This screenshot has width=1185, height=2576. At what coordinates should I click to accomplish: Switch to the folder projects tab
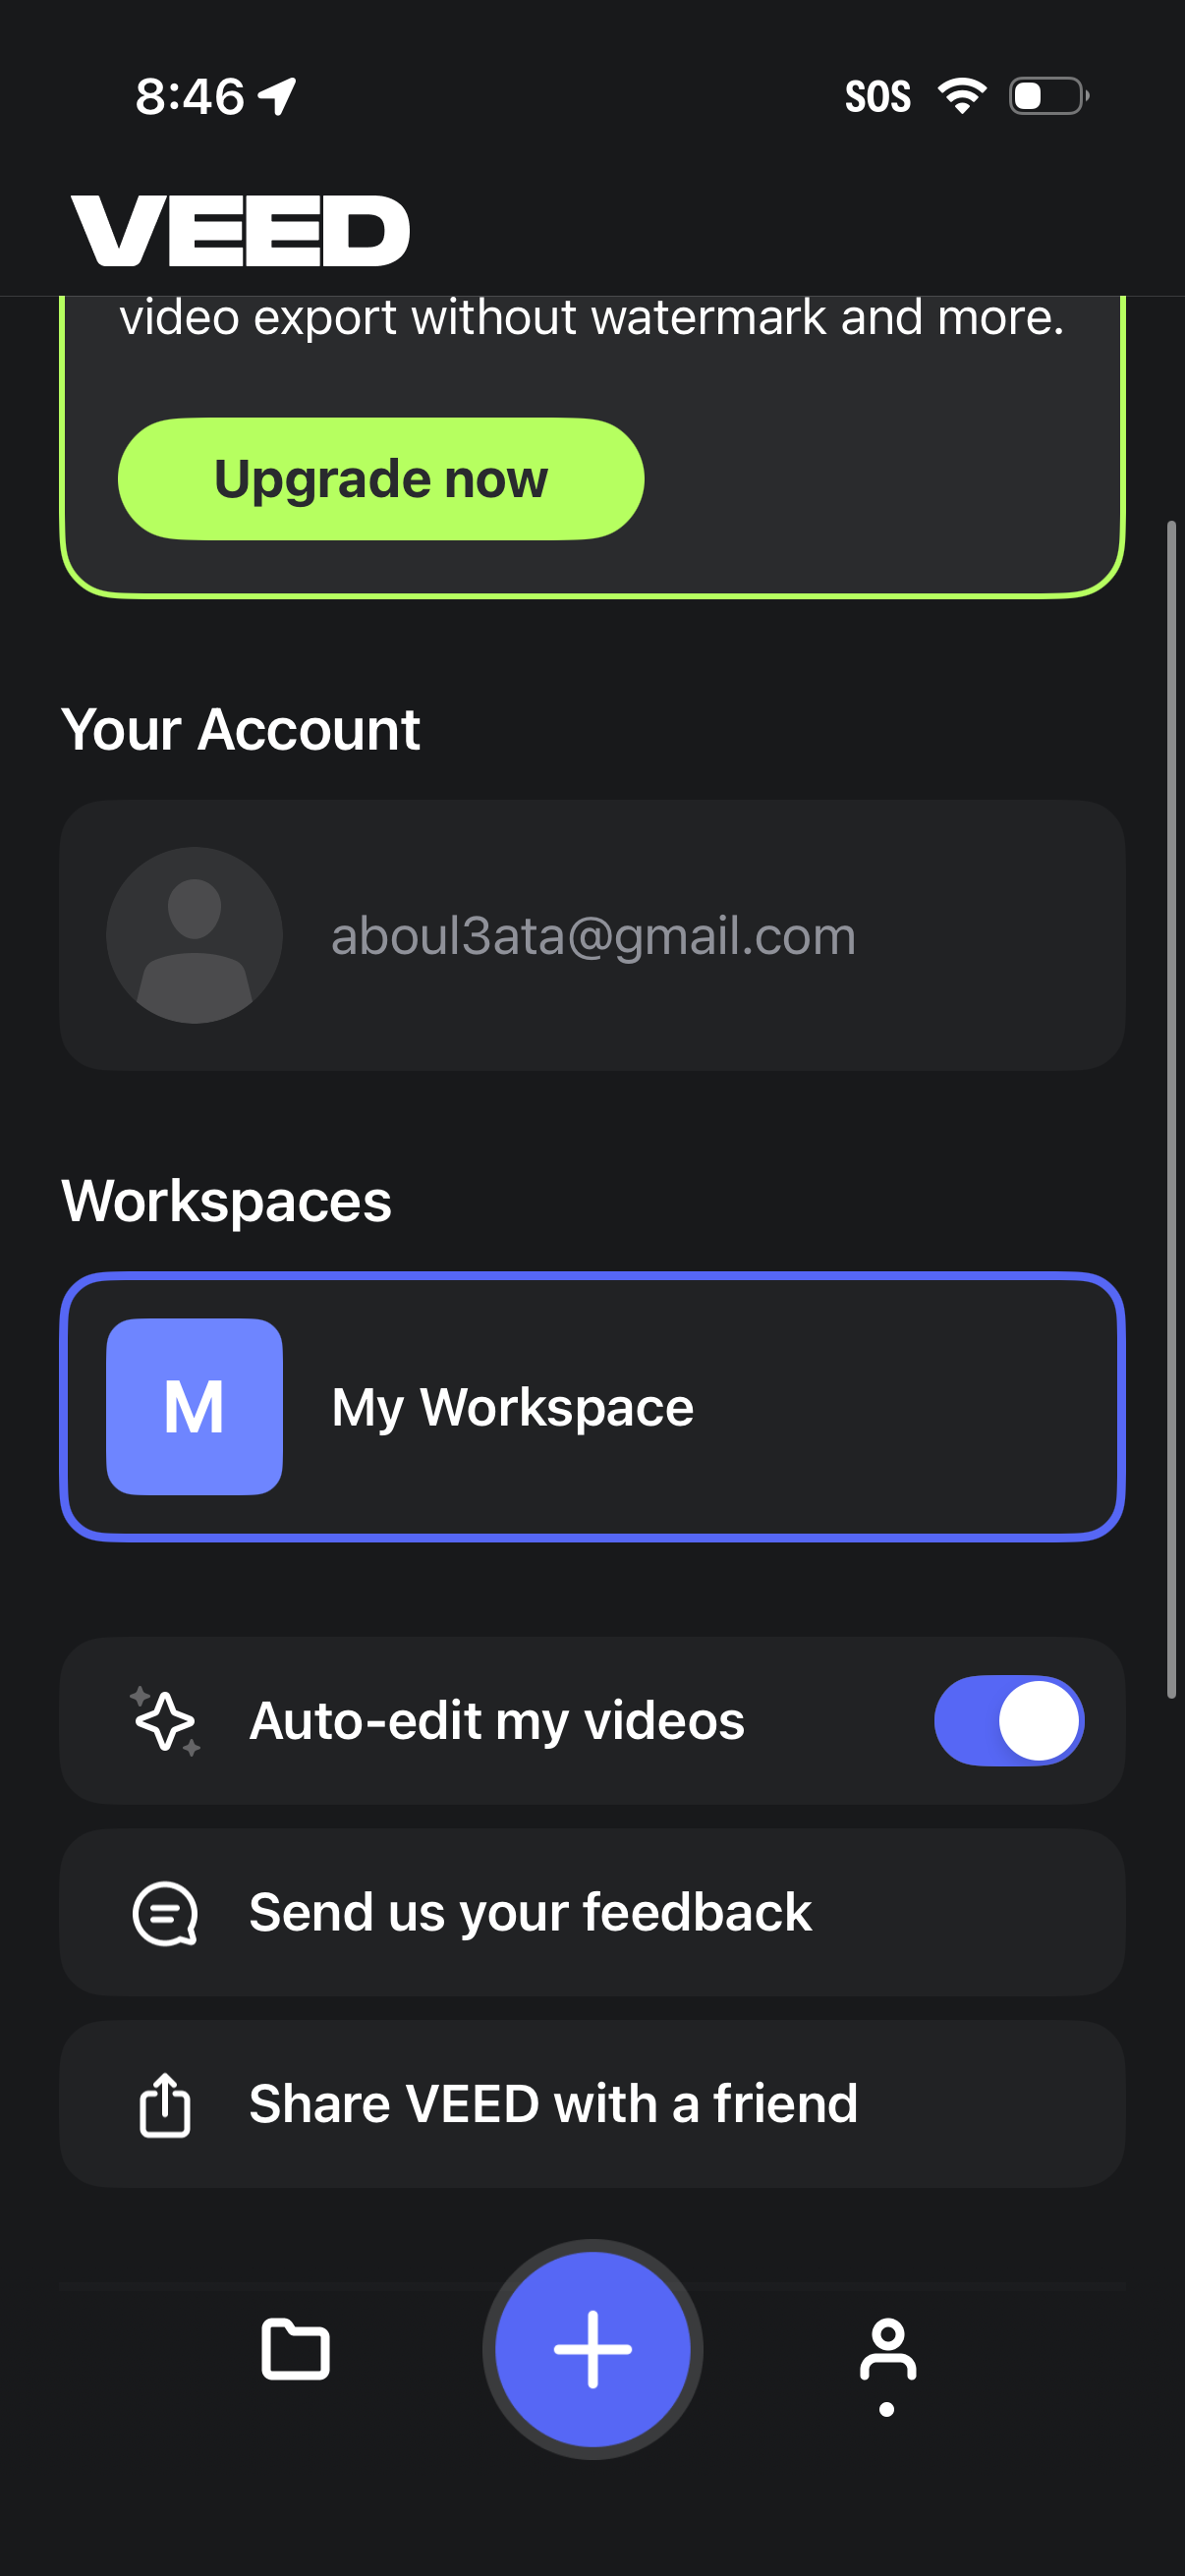(x=295, y=2348)
